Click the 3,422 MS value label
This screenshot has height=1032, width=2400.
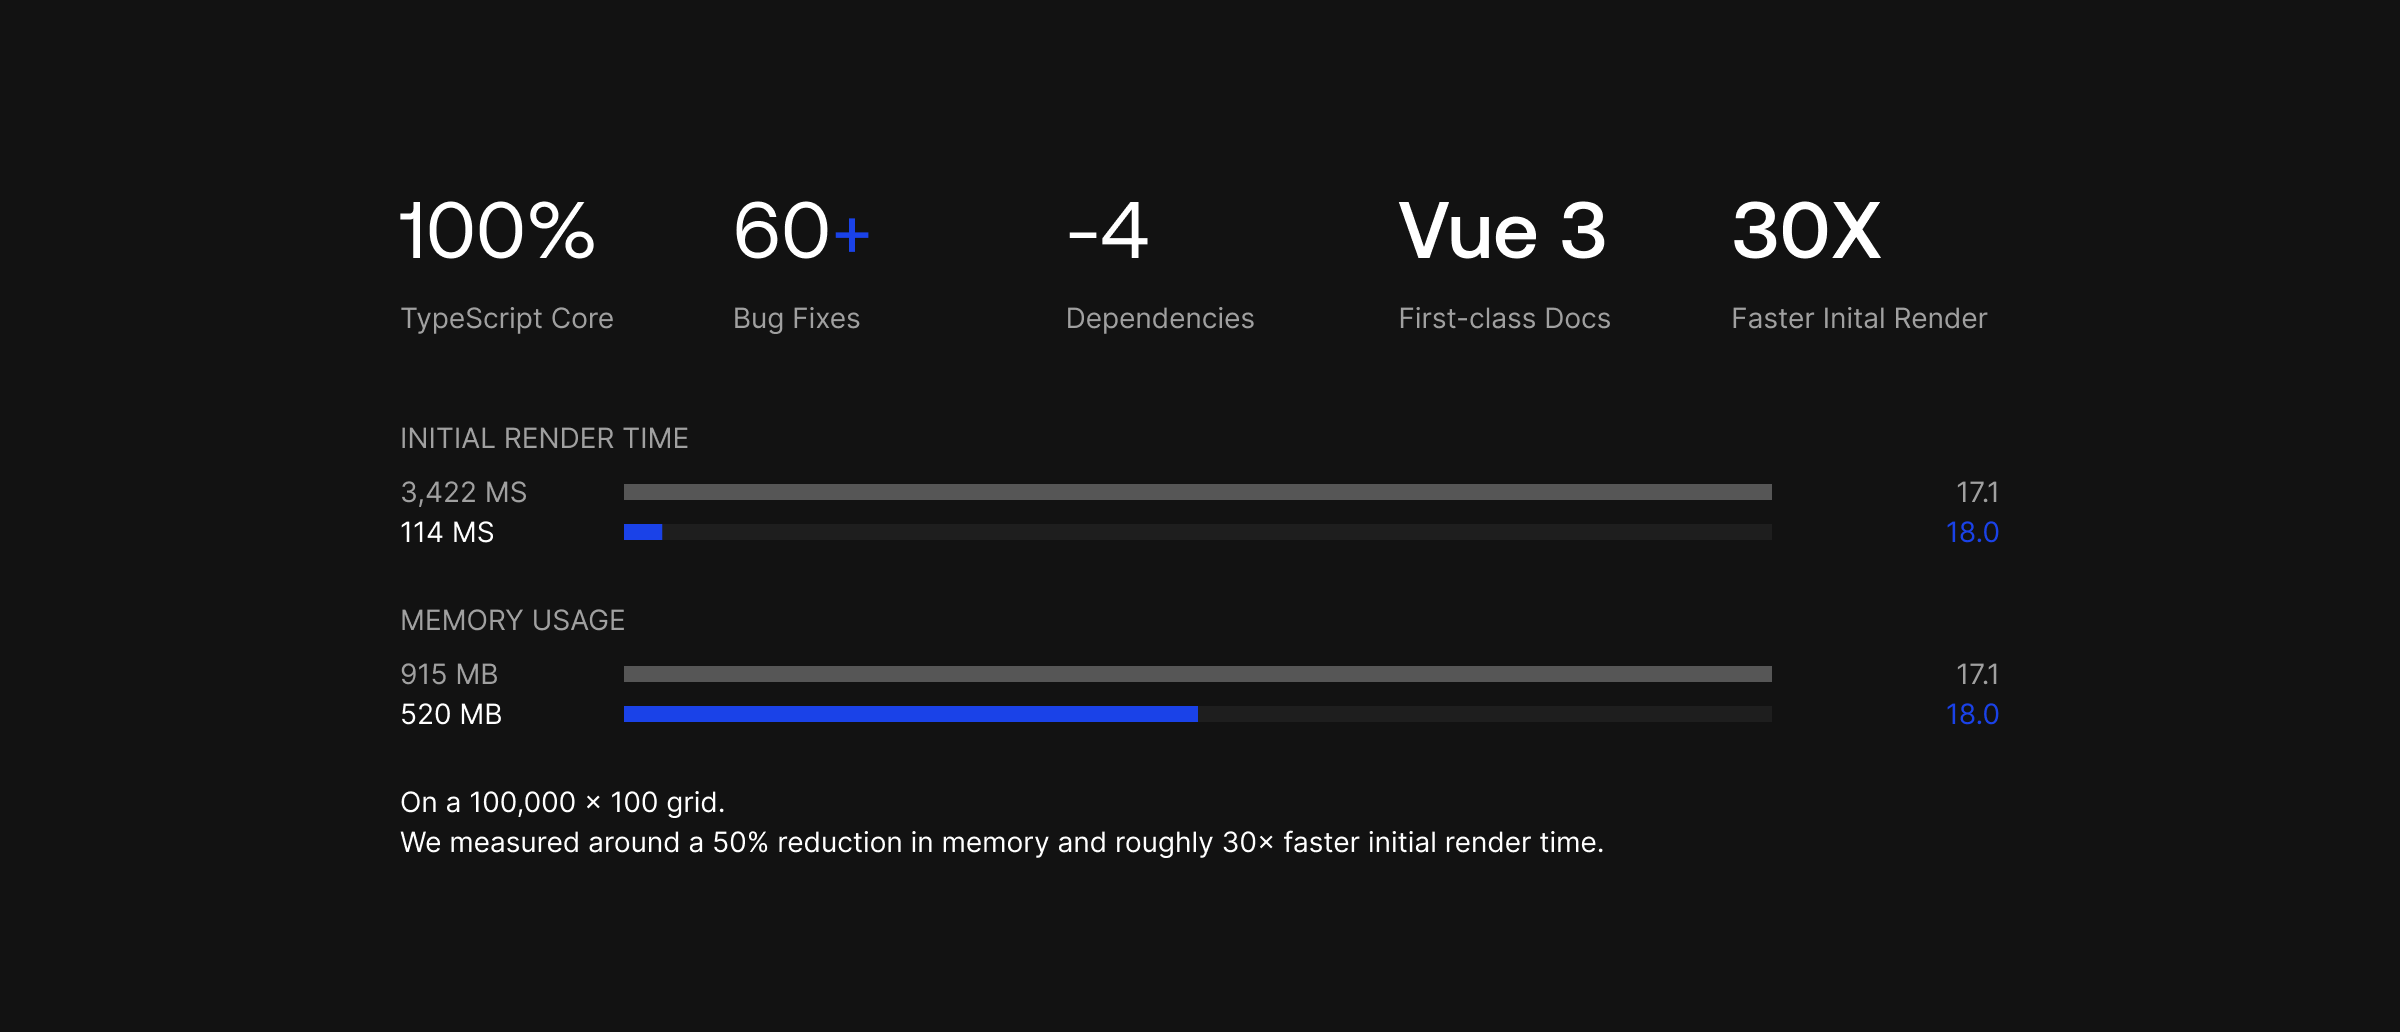pos(463,492)
